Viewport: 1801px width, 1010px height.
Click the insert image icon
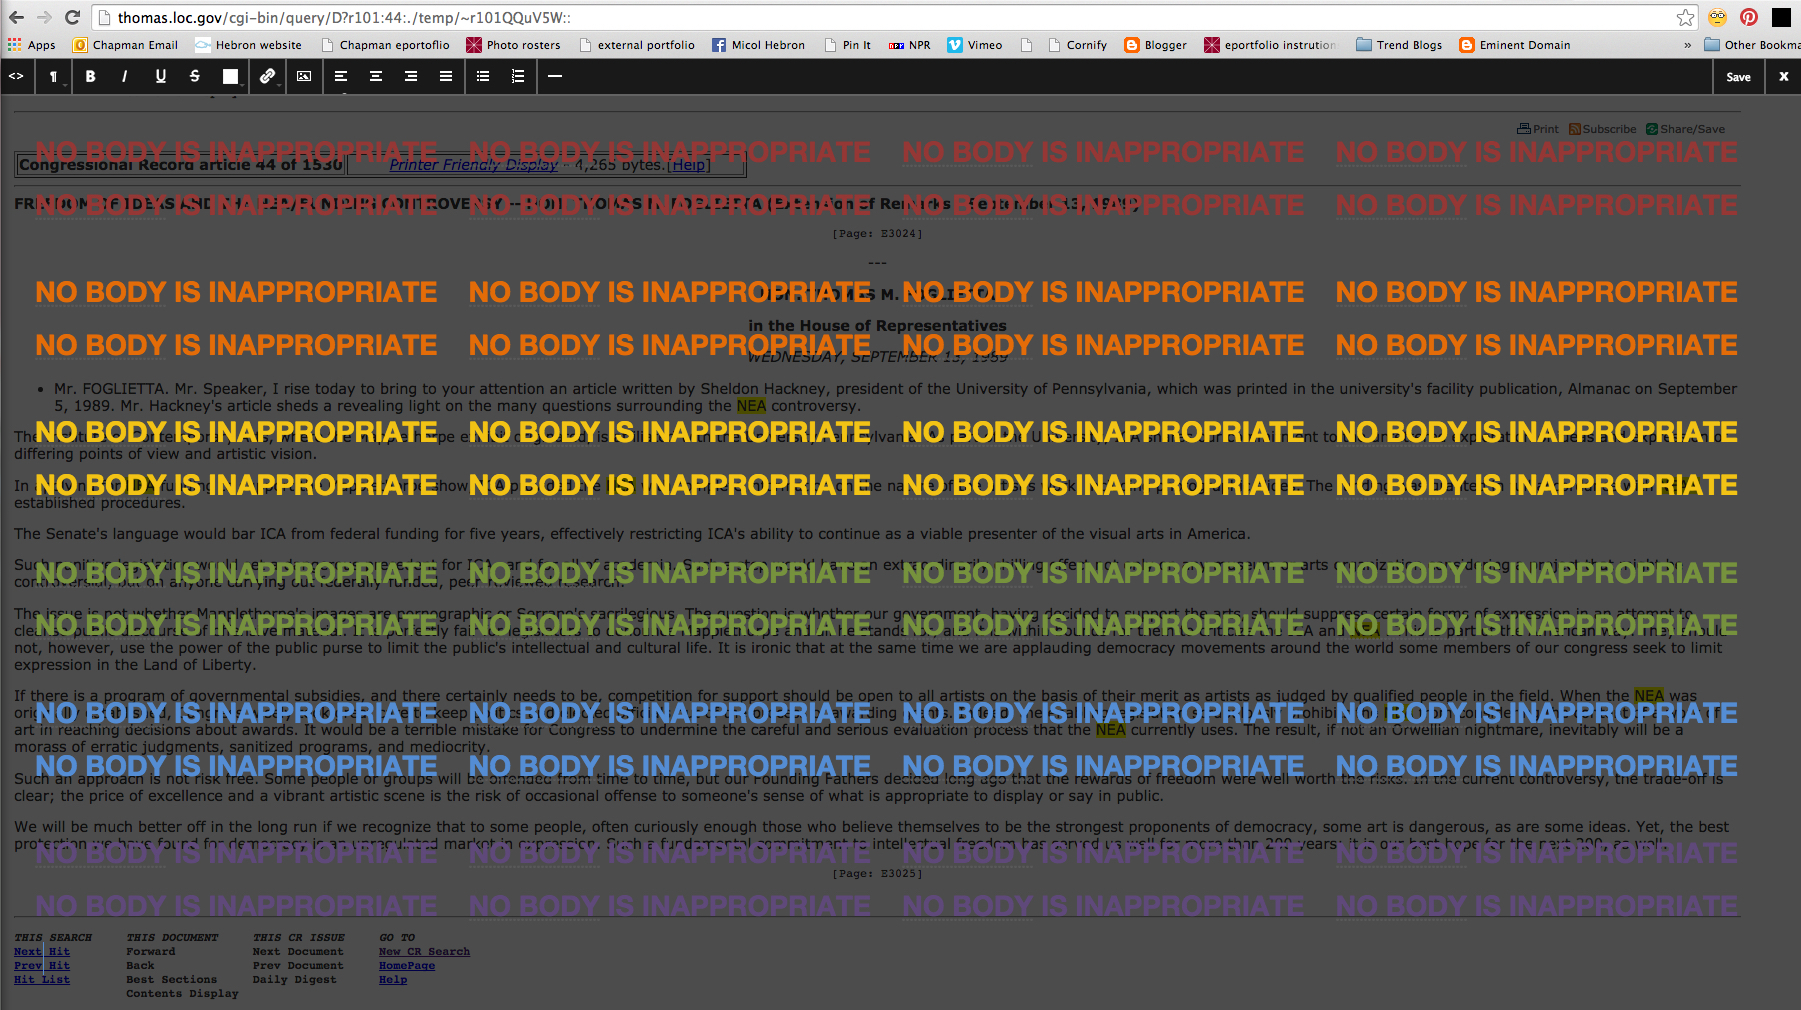coord(304,76)
